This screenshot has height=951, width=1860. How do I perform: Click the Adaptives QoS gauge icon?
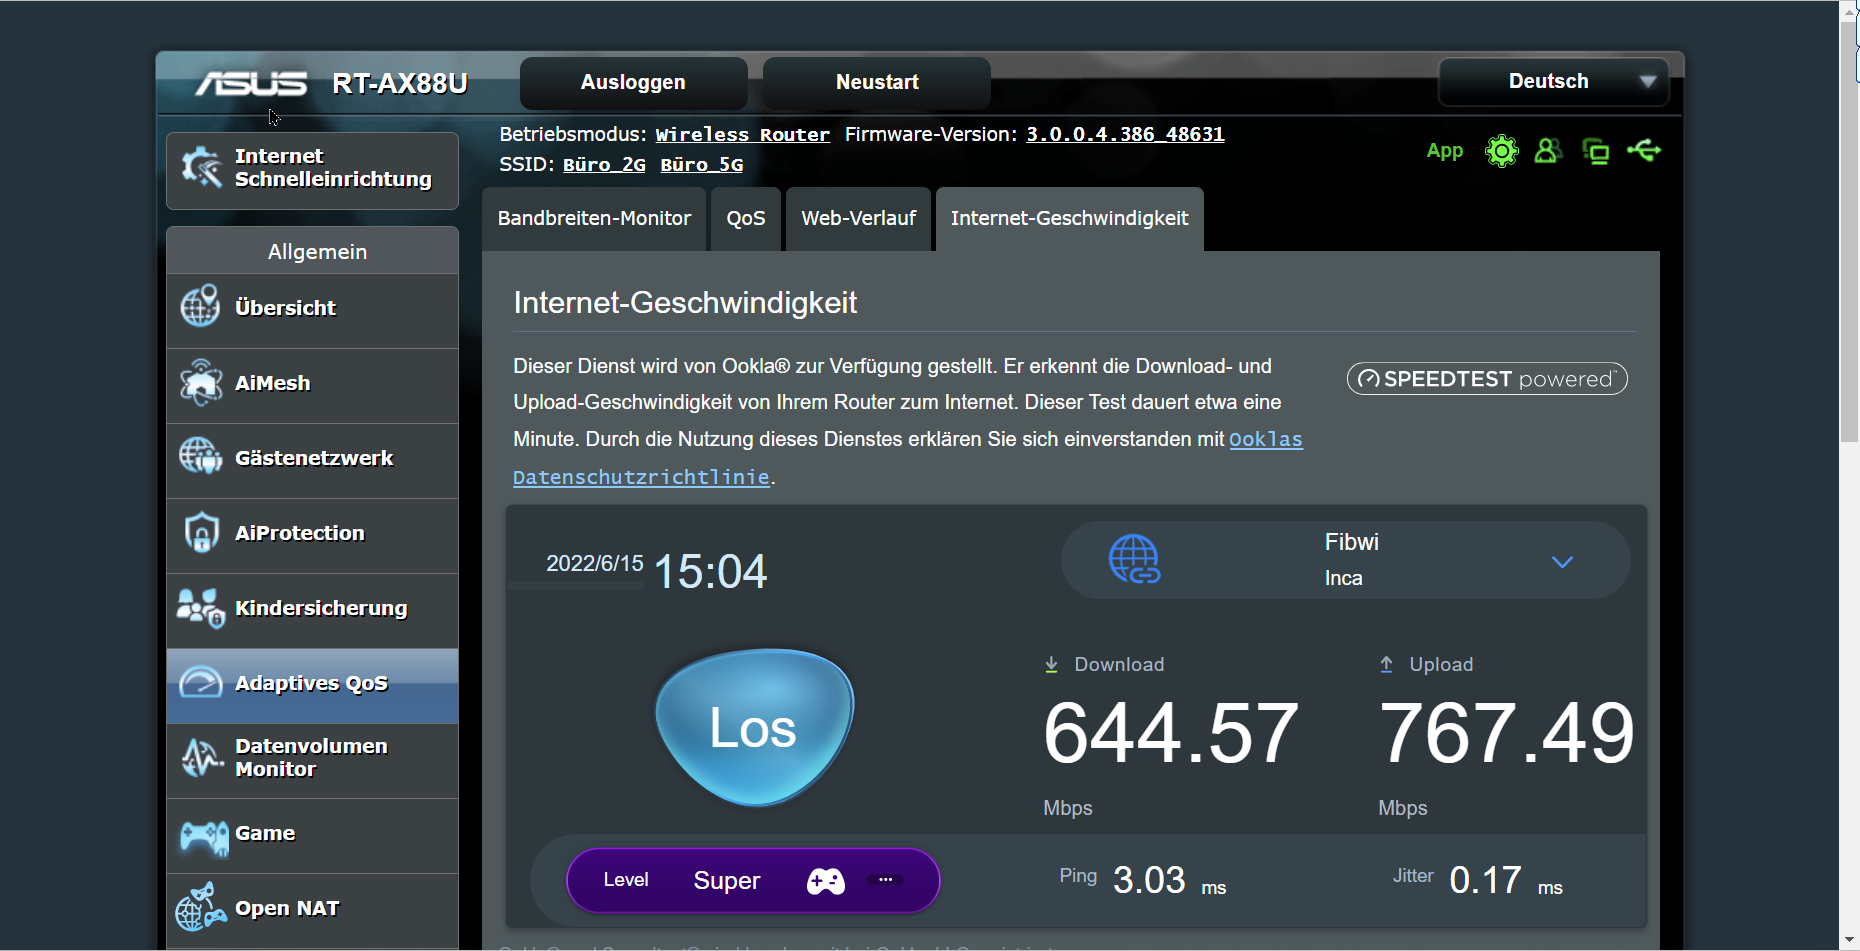click(200, 683)
